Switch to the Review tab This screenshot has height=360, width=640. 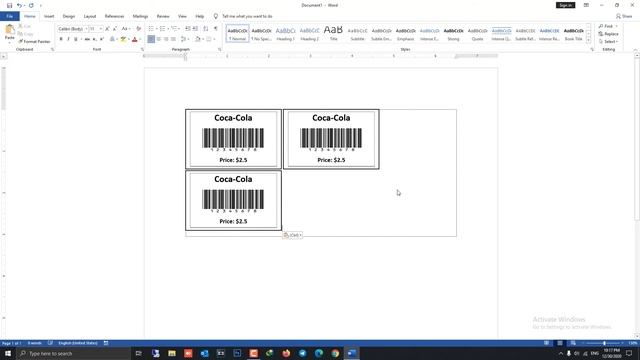pyautogui.click(x=163, y=16)
